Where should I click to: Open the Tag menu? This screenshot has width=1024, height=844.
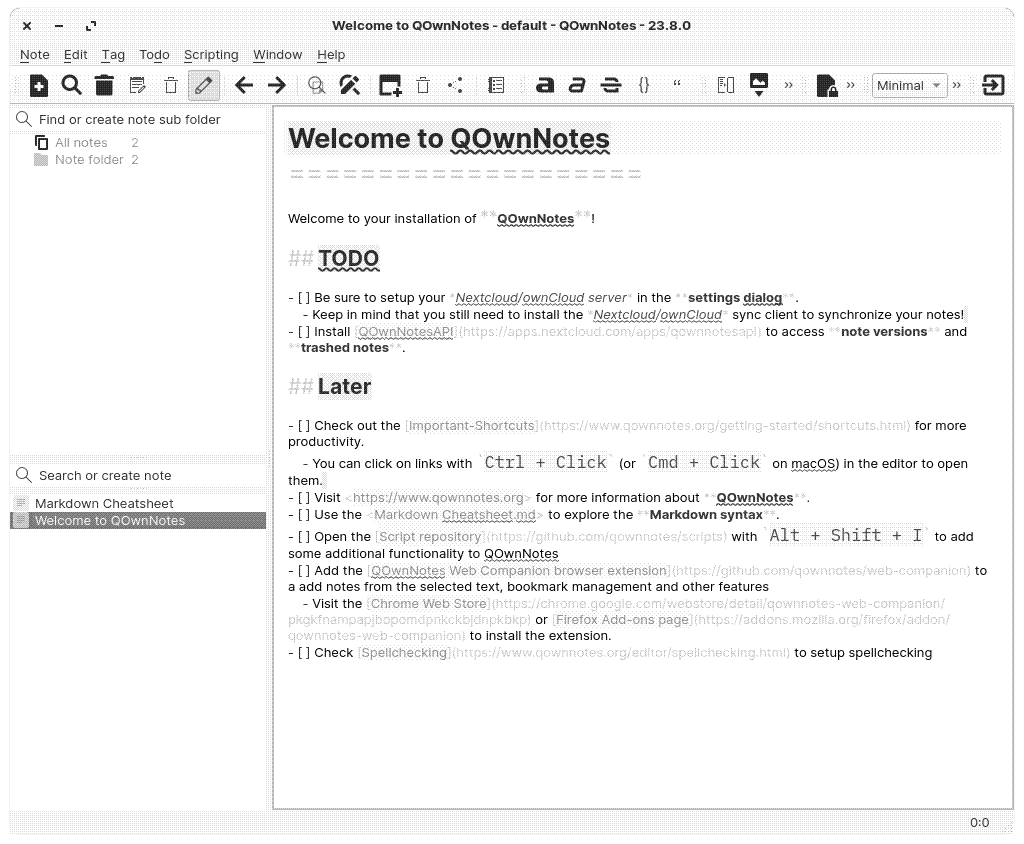tap(113, 55)
